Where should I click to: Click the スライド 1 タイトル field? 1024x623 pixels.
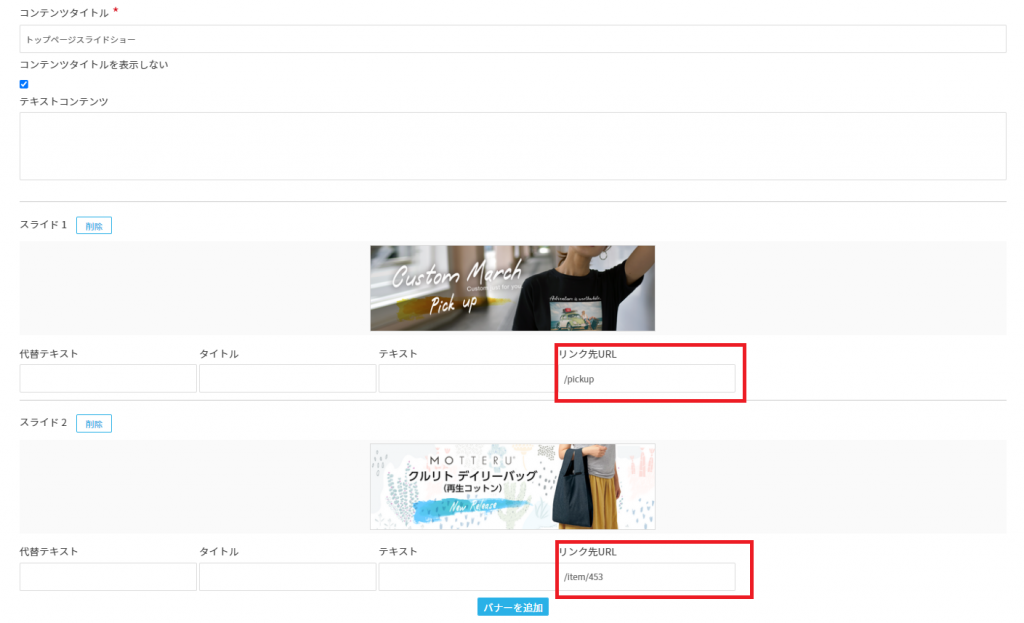287,379
